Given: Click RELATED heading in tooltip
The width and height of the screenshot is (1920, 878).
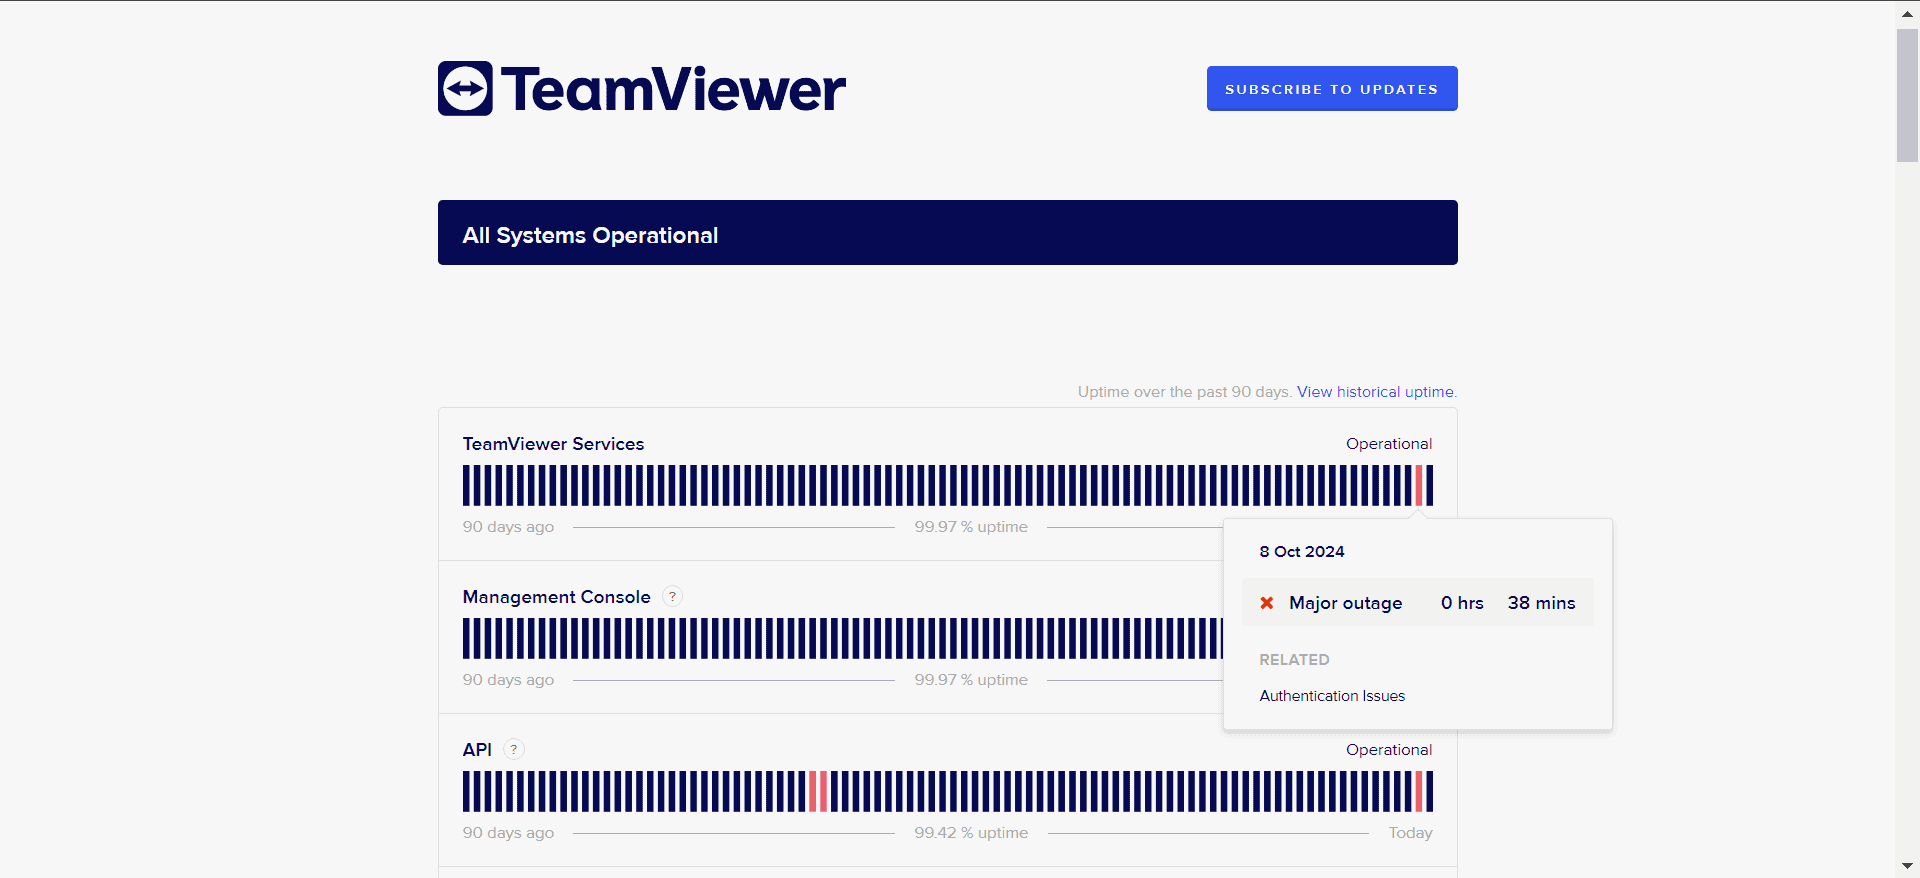Looking at the screenshot, I should [x=1294, y=660].
